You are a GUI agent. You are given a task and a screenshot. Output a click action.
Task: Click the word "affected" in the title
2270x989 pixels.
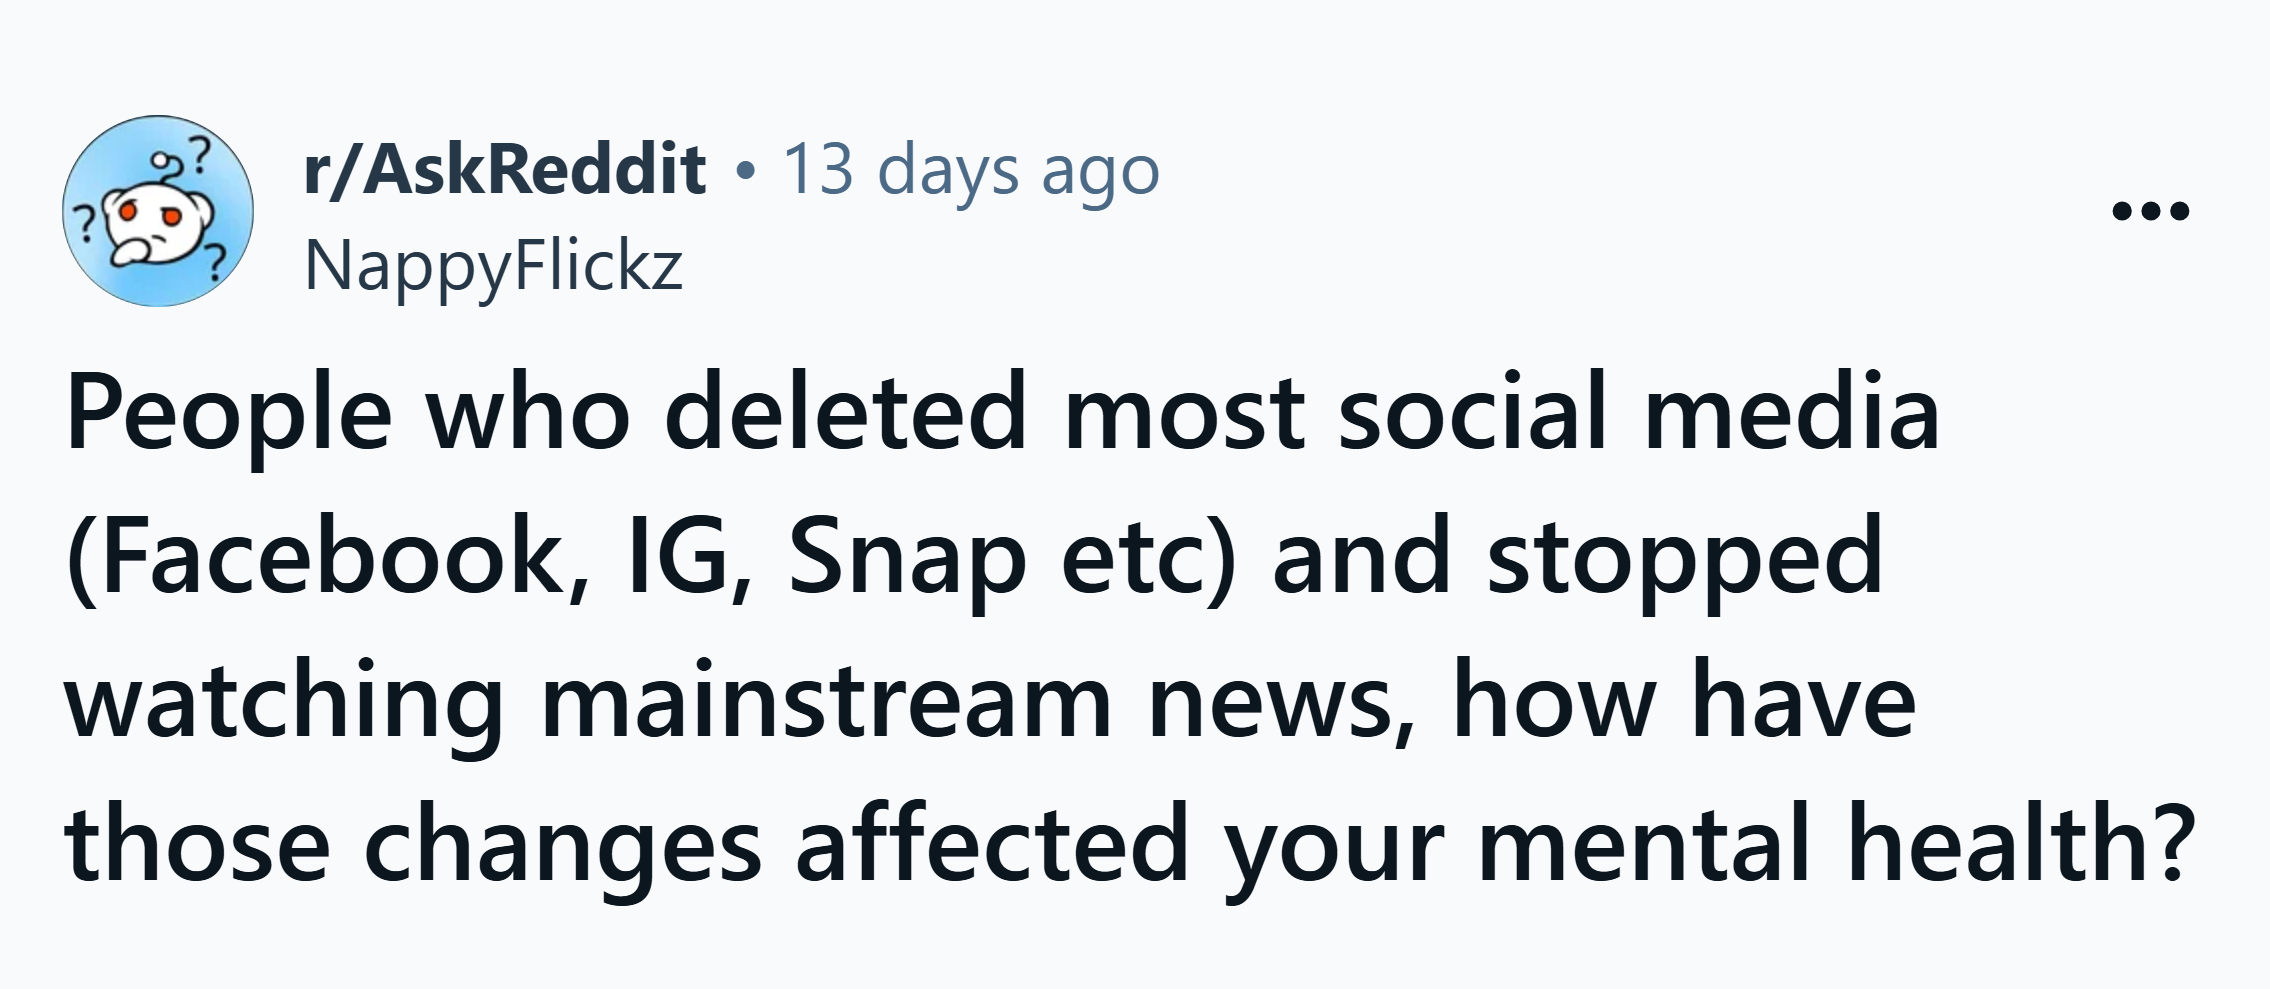pos(991,845)
